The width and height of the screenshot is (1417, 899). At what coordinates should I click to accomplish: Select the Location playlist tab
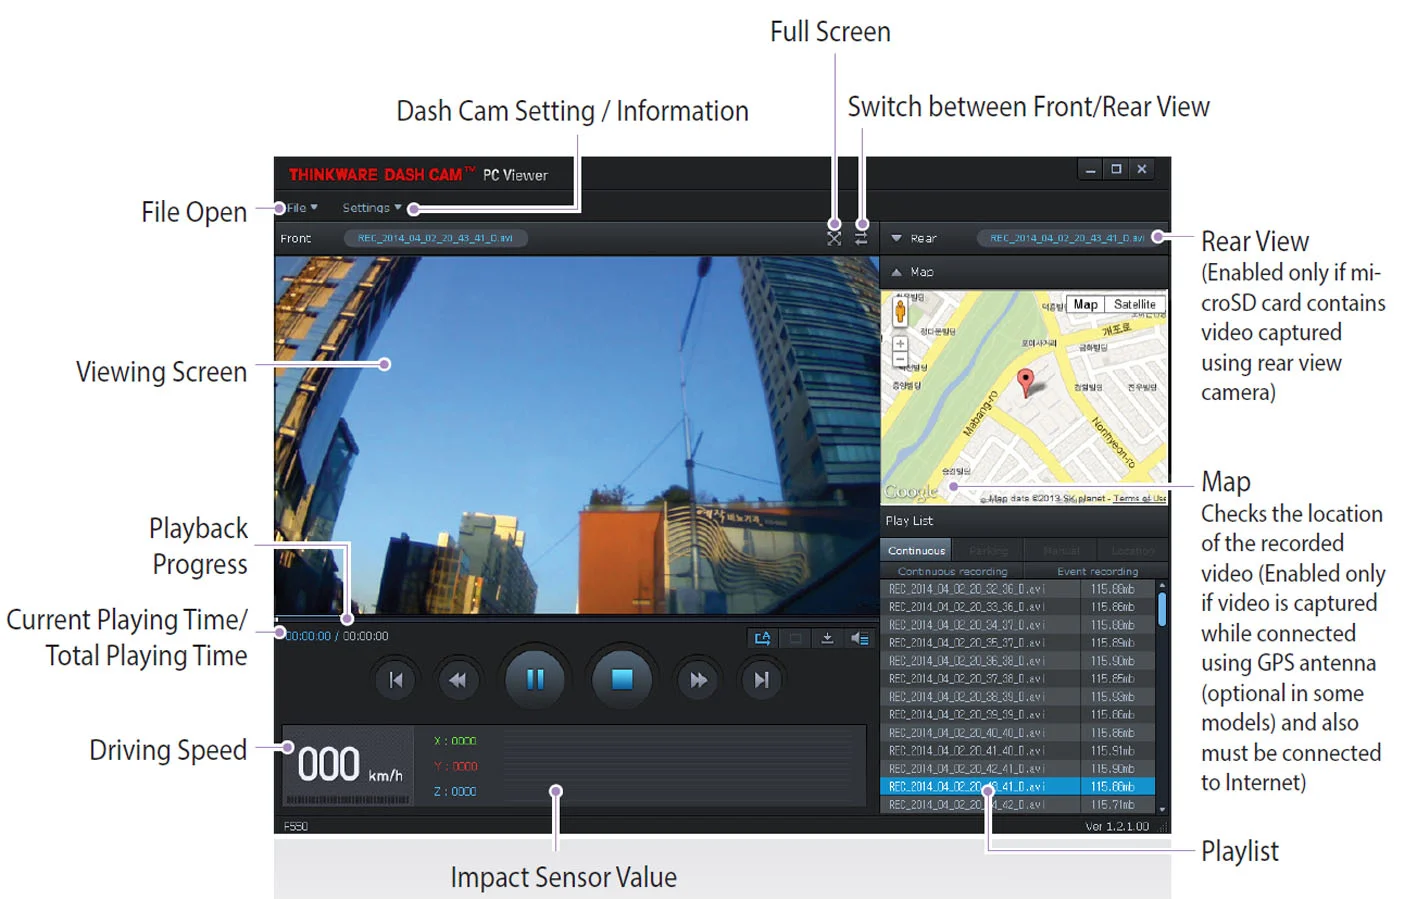tap(1133, 550)
